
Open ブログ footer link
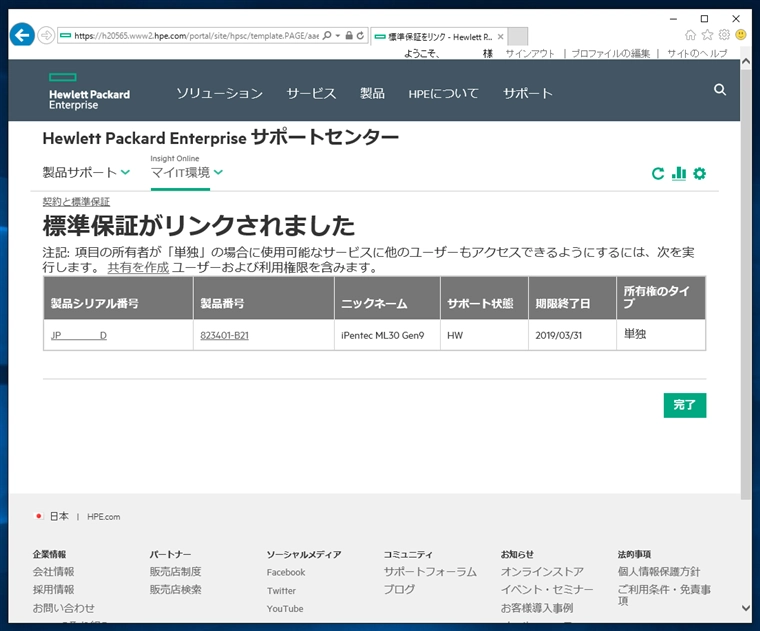pyautogui.click(x=399, y=590)
